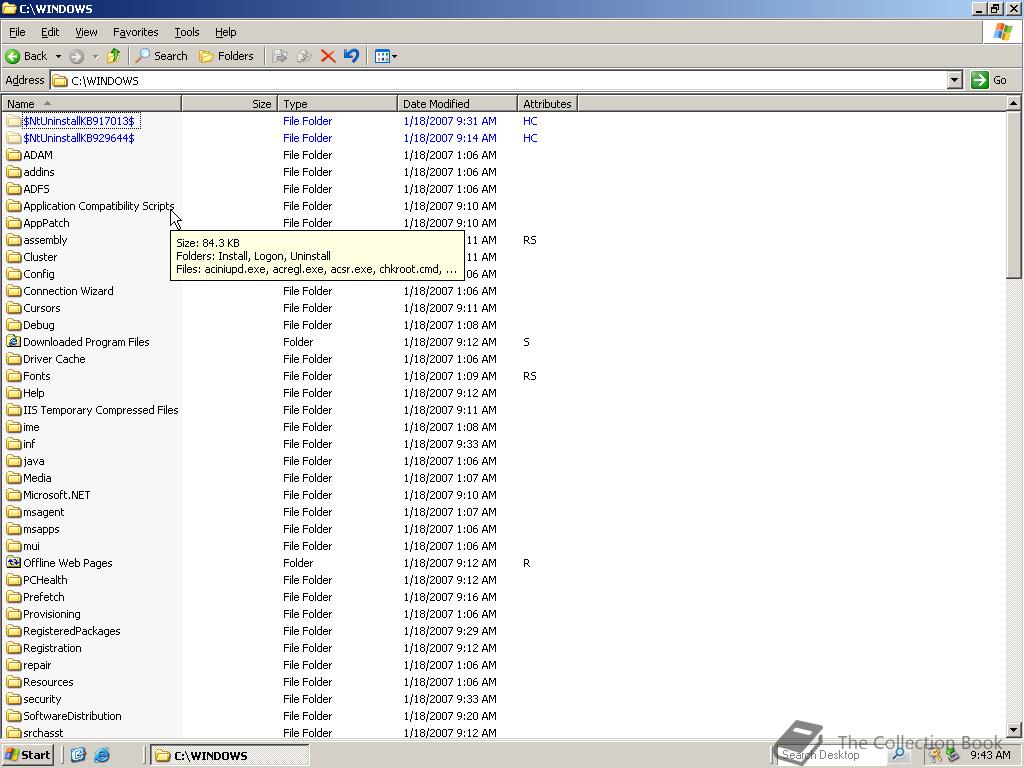1024x768 pixels.
Task: Click the Back navigation button
Action: pyautogui.click(x=26, y=56)
